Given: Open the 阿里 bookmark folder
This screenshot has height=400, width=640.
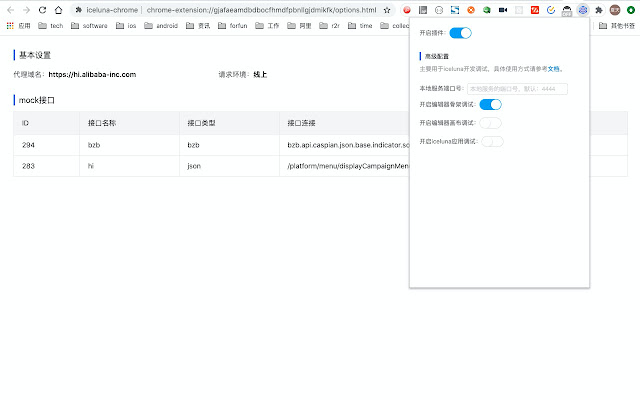Looking at the screenshot, I should click(299, 26).
